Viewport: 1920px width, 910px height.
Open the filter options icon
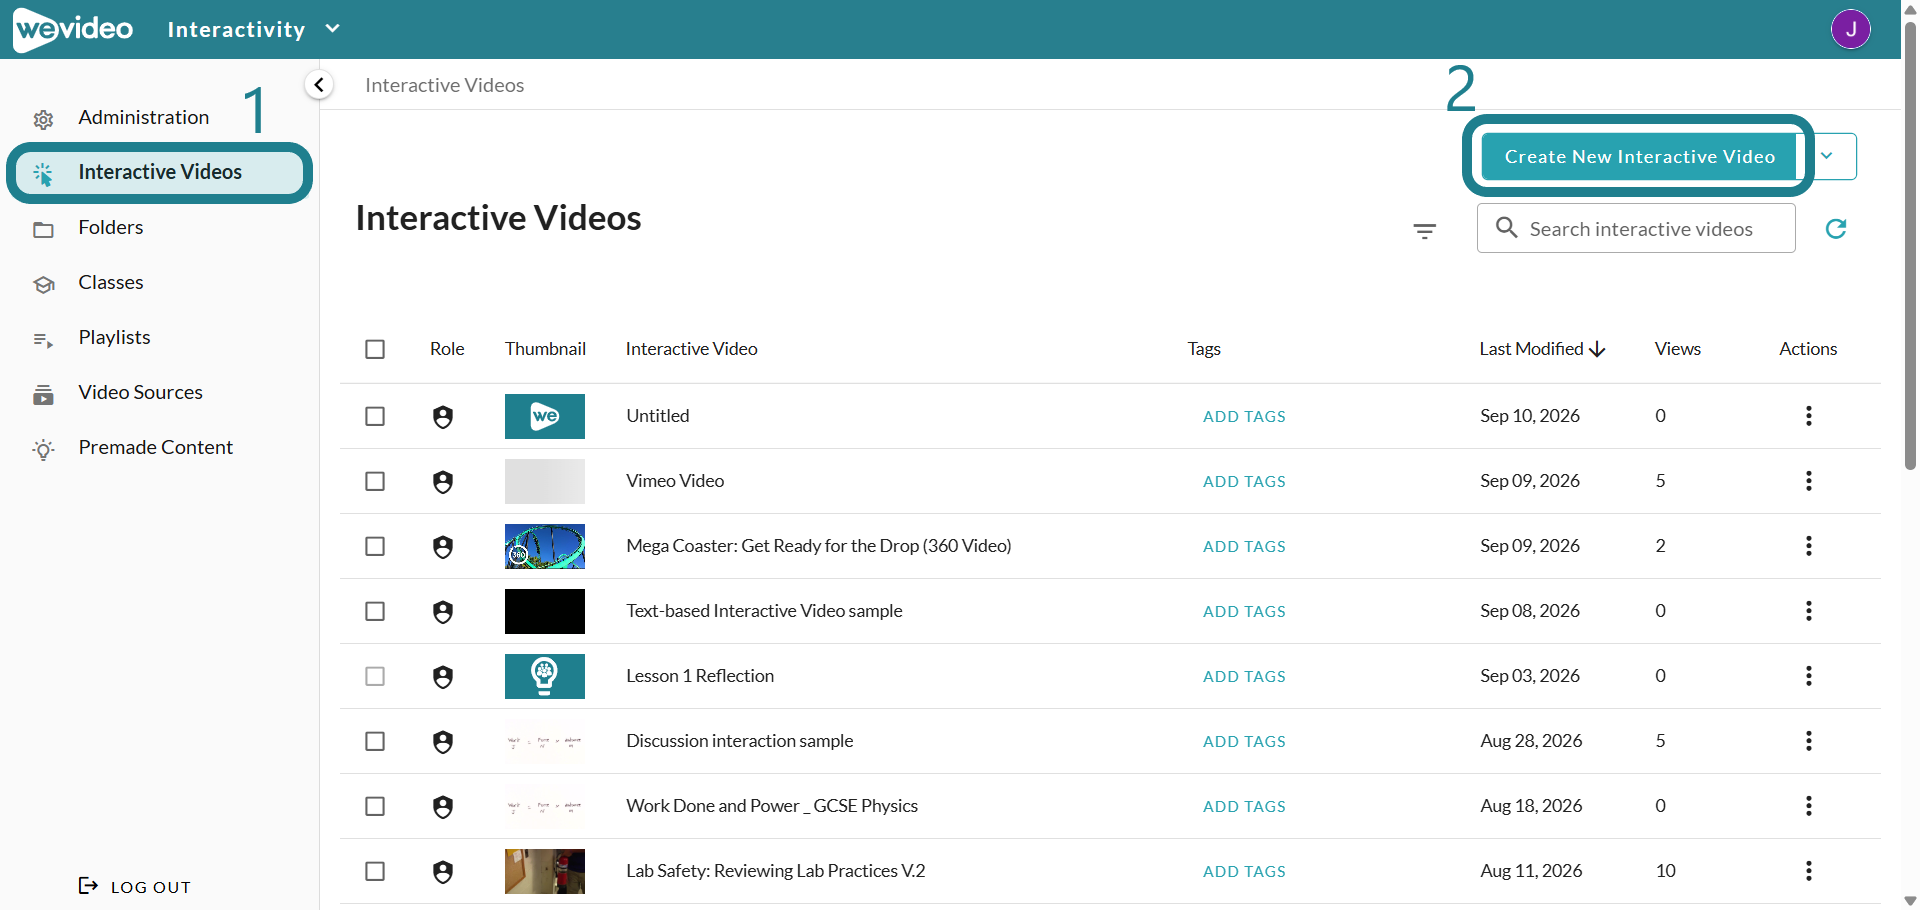tap(1425, 231)
